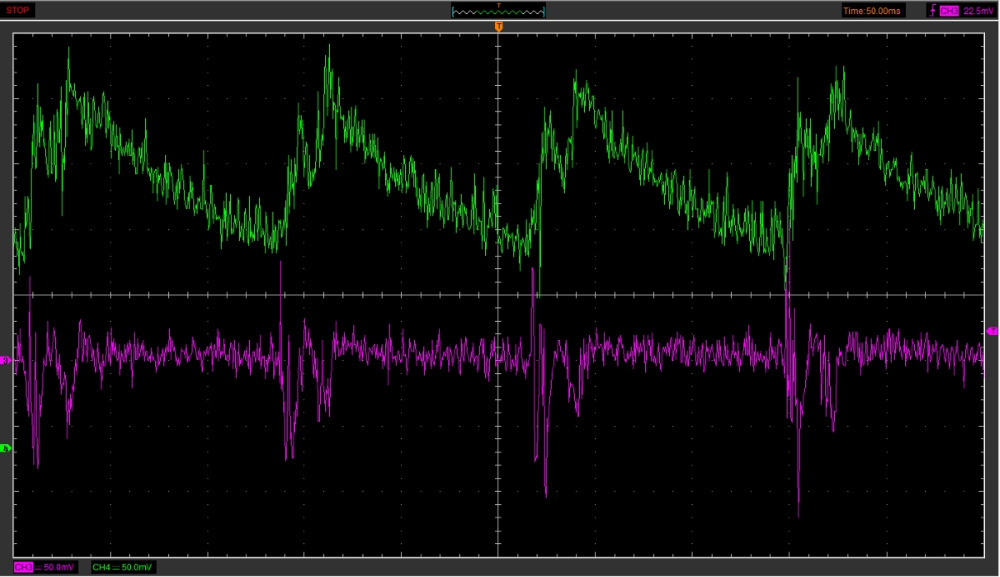1000x577 pixels.
Task: Click the STOP run status indicator
Action: [x=17, y=10]
